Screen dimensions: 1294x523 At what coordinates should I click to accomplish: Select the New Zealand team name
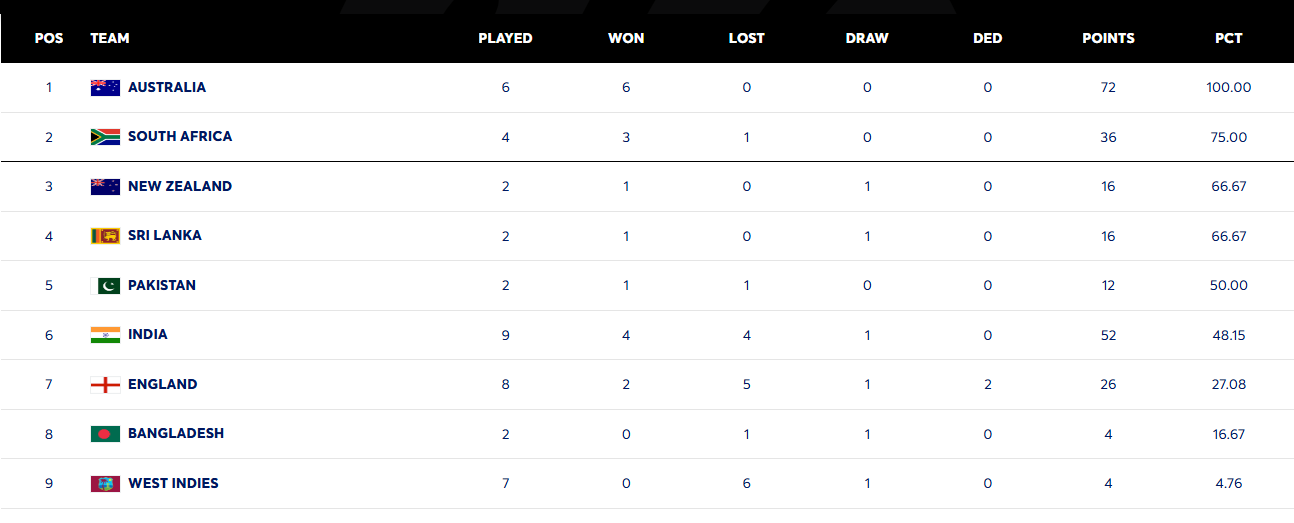(x=180, y=186)
